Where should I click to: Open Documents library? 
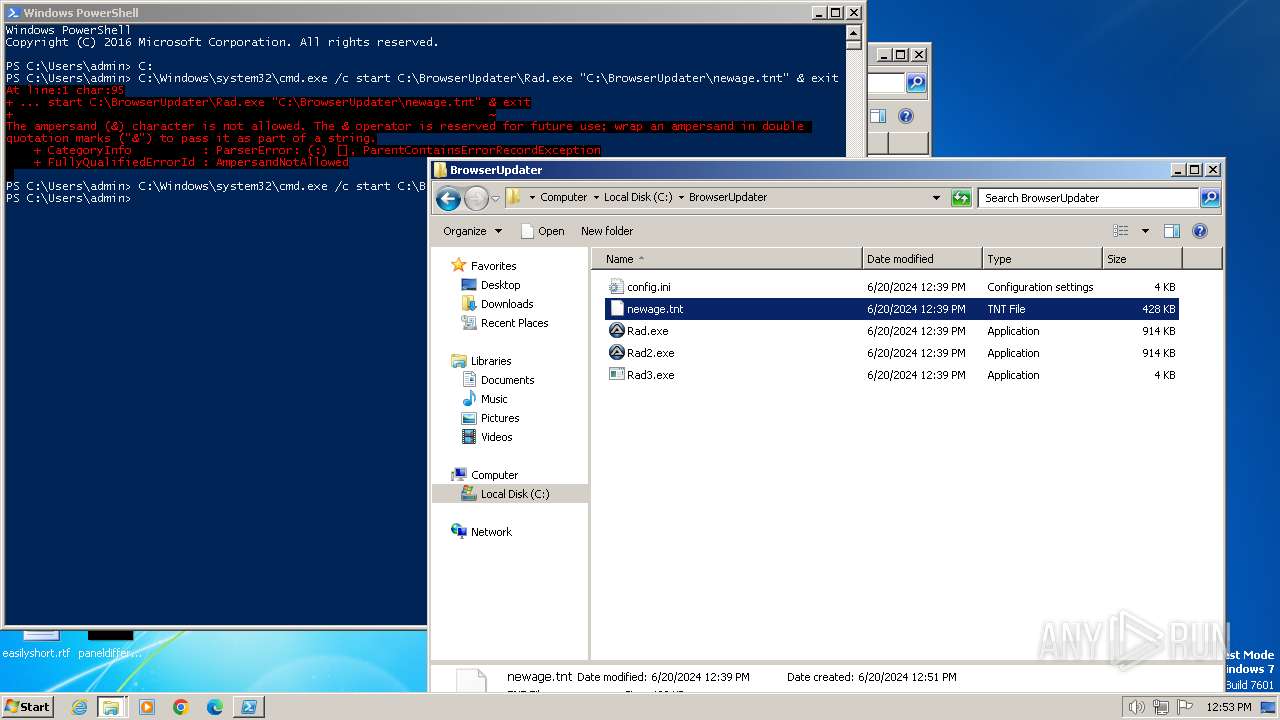(507, 380)
